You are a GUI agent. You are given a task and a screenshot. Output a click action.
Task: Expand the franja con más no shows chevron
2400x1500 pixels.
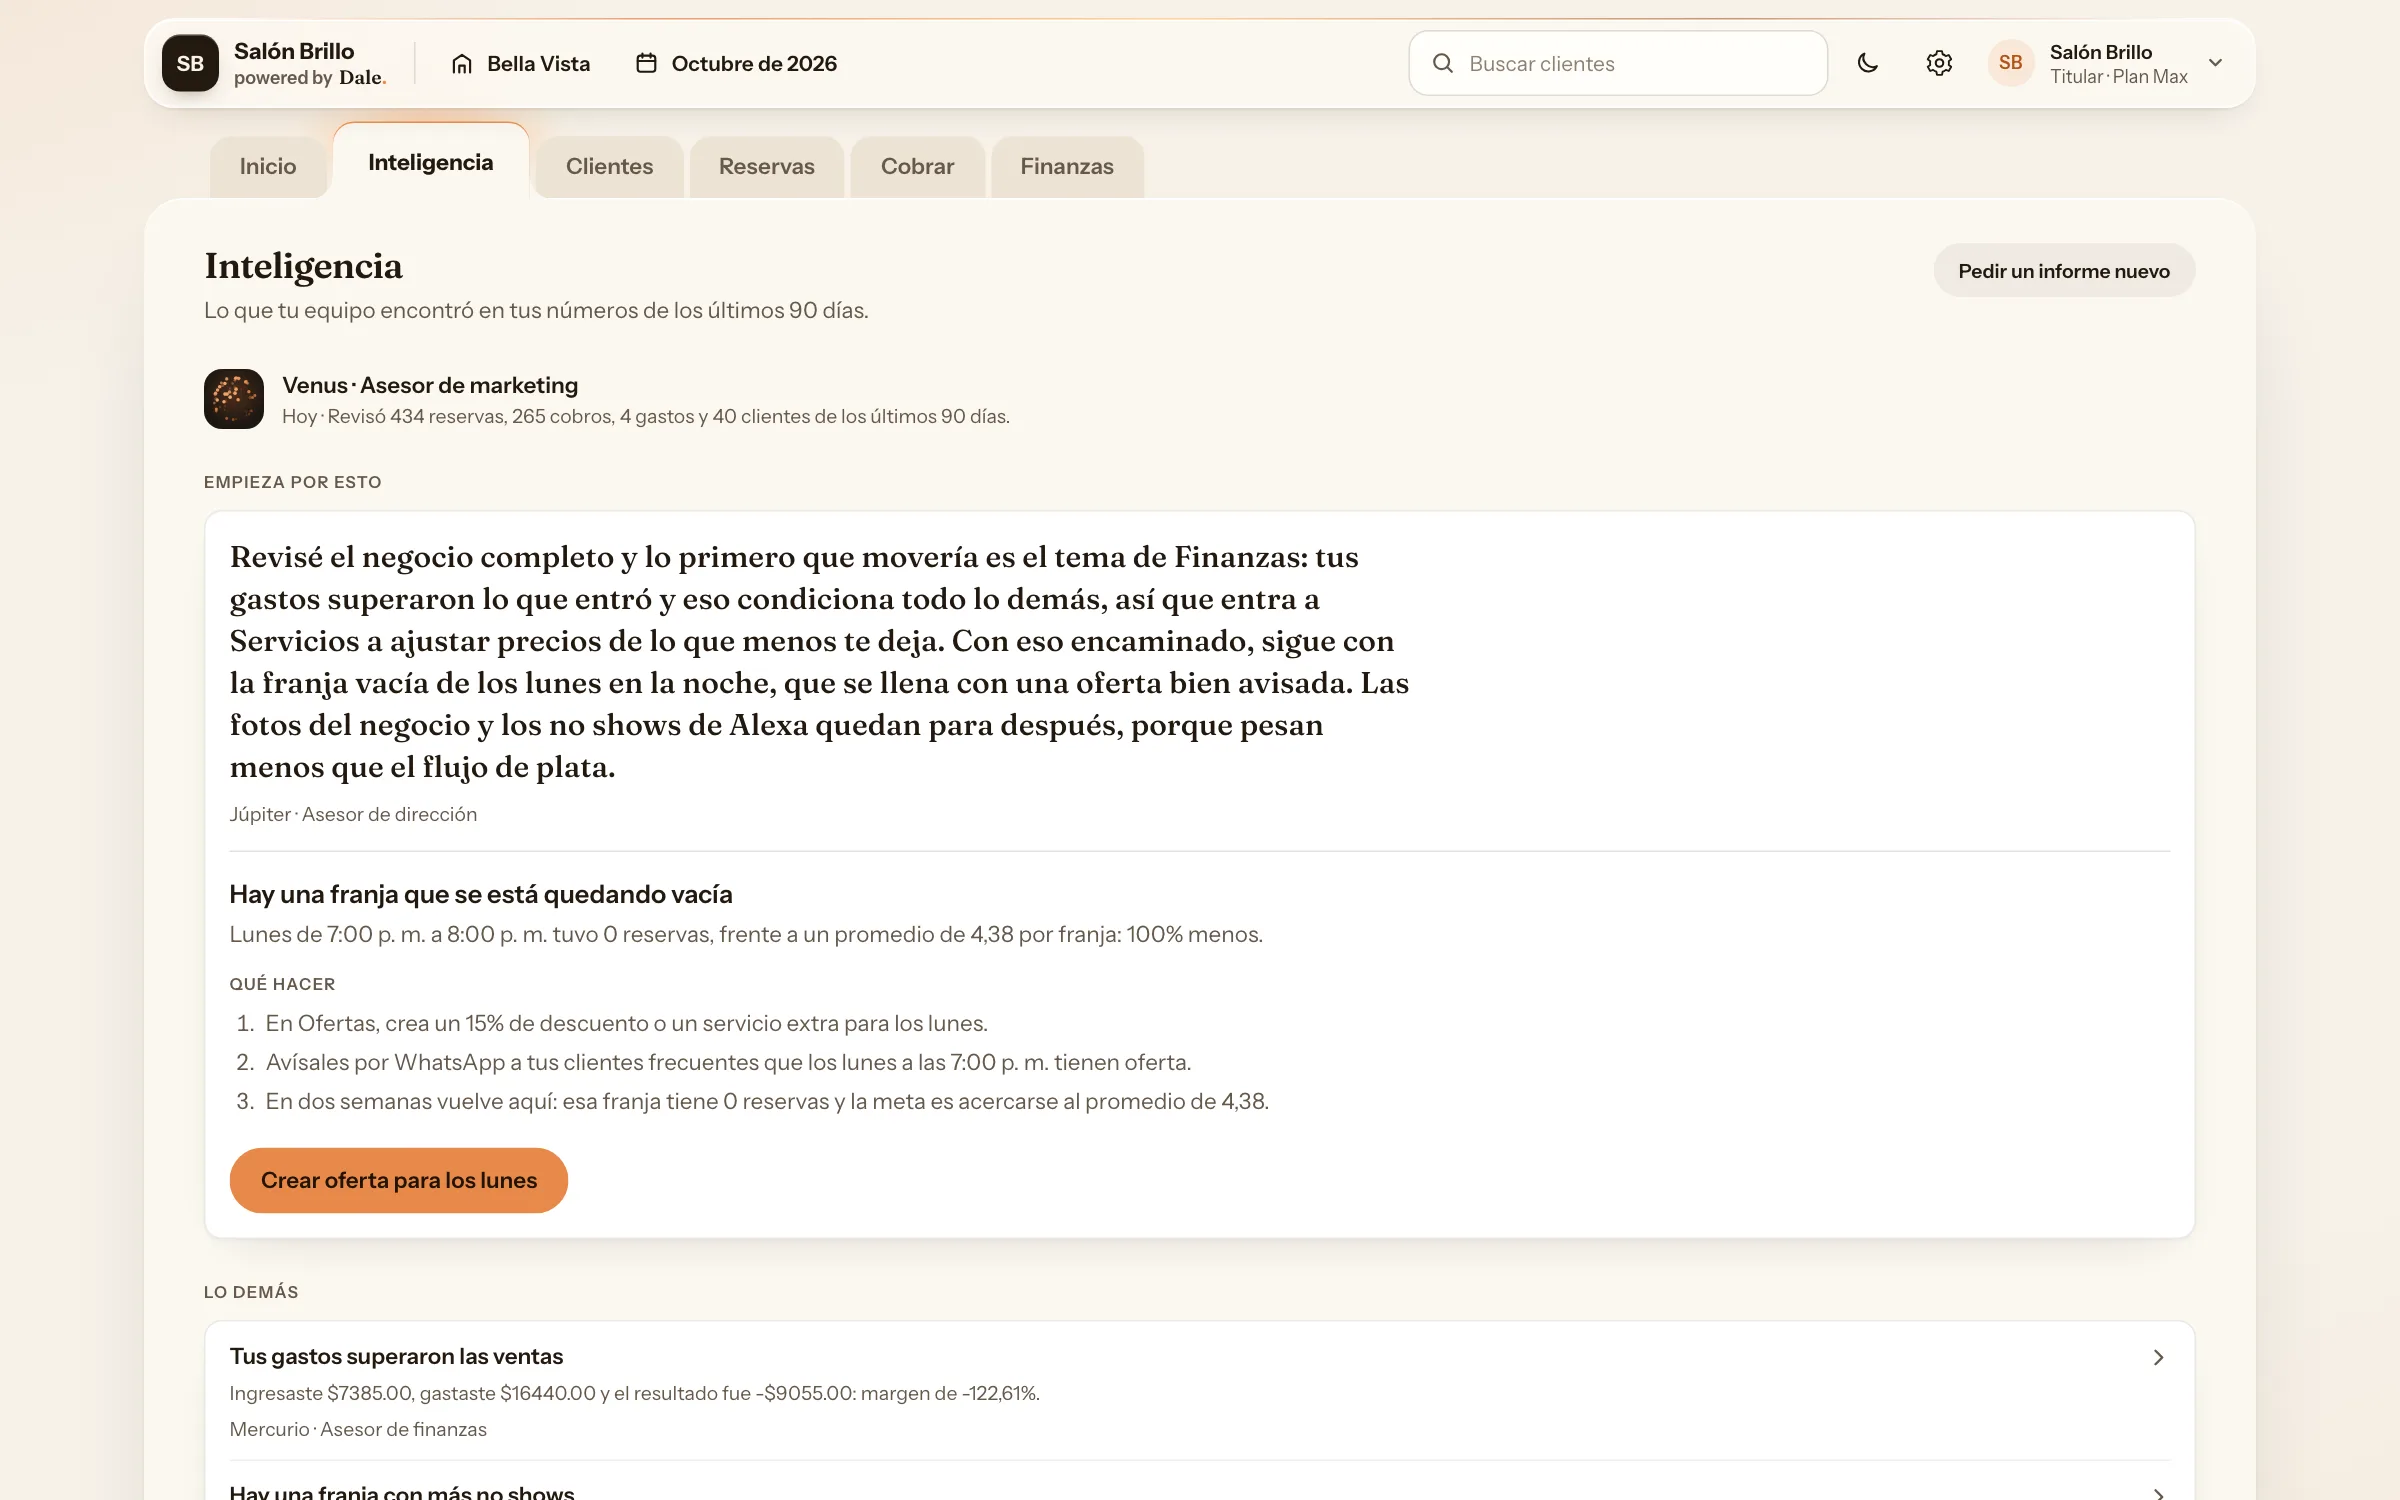click(2158, 1492)
